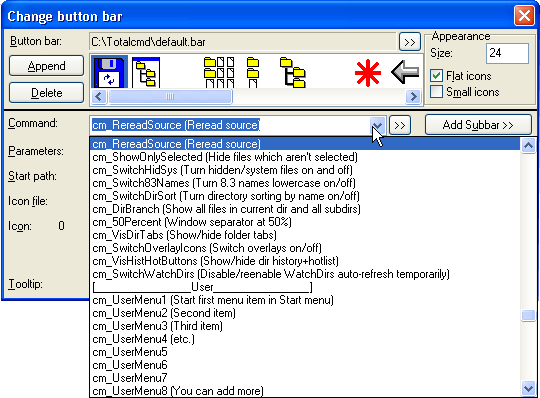Choose cm_UserMenu3 (Third item)
The height and width of the screenshot is (398, 540).
(305, 326)
